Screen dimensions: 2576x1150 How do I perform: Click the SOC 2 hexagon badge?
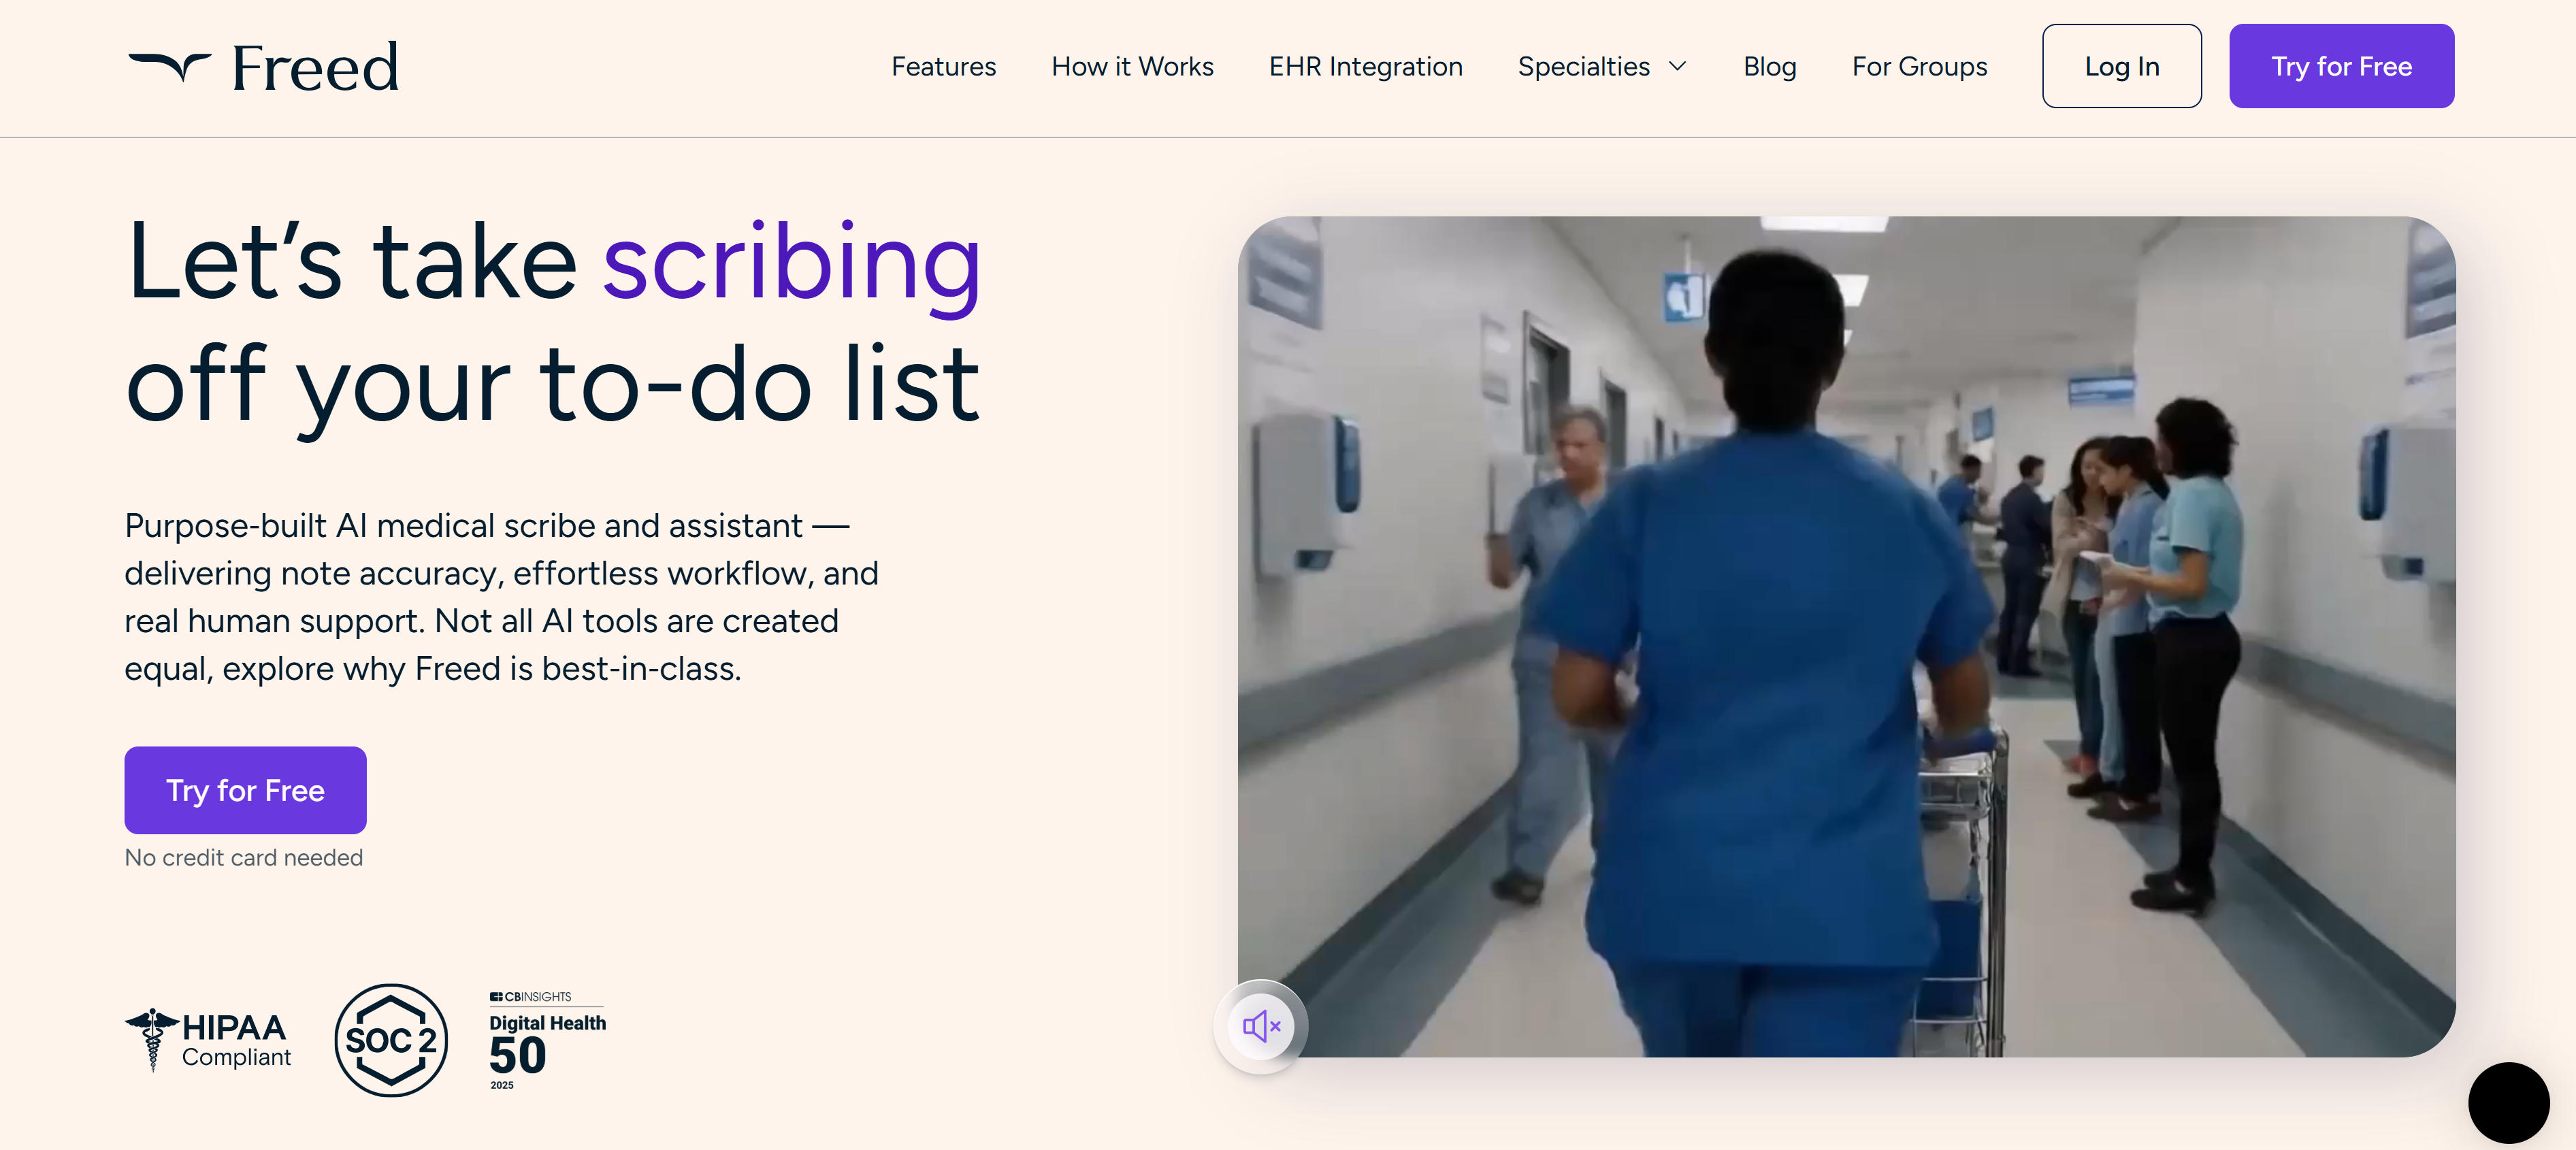[x=391, y=1040]
